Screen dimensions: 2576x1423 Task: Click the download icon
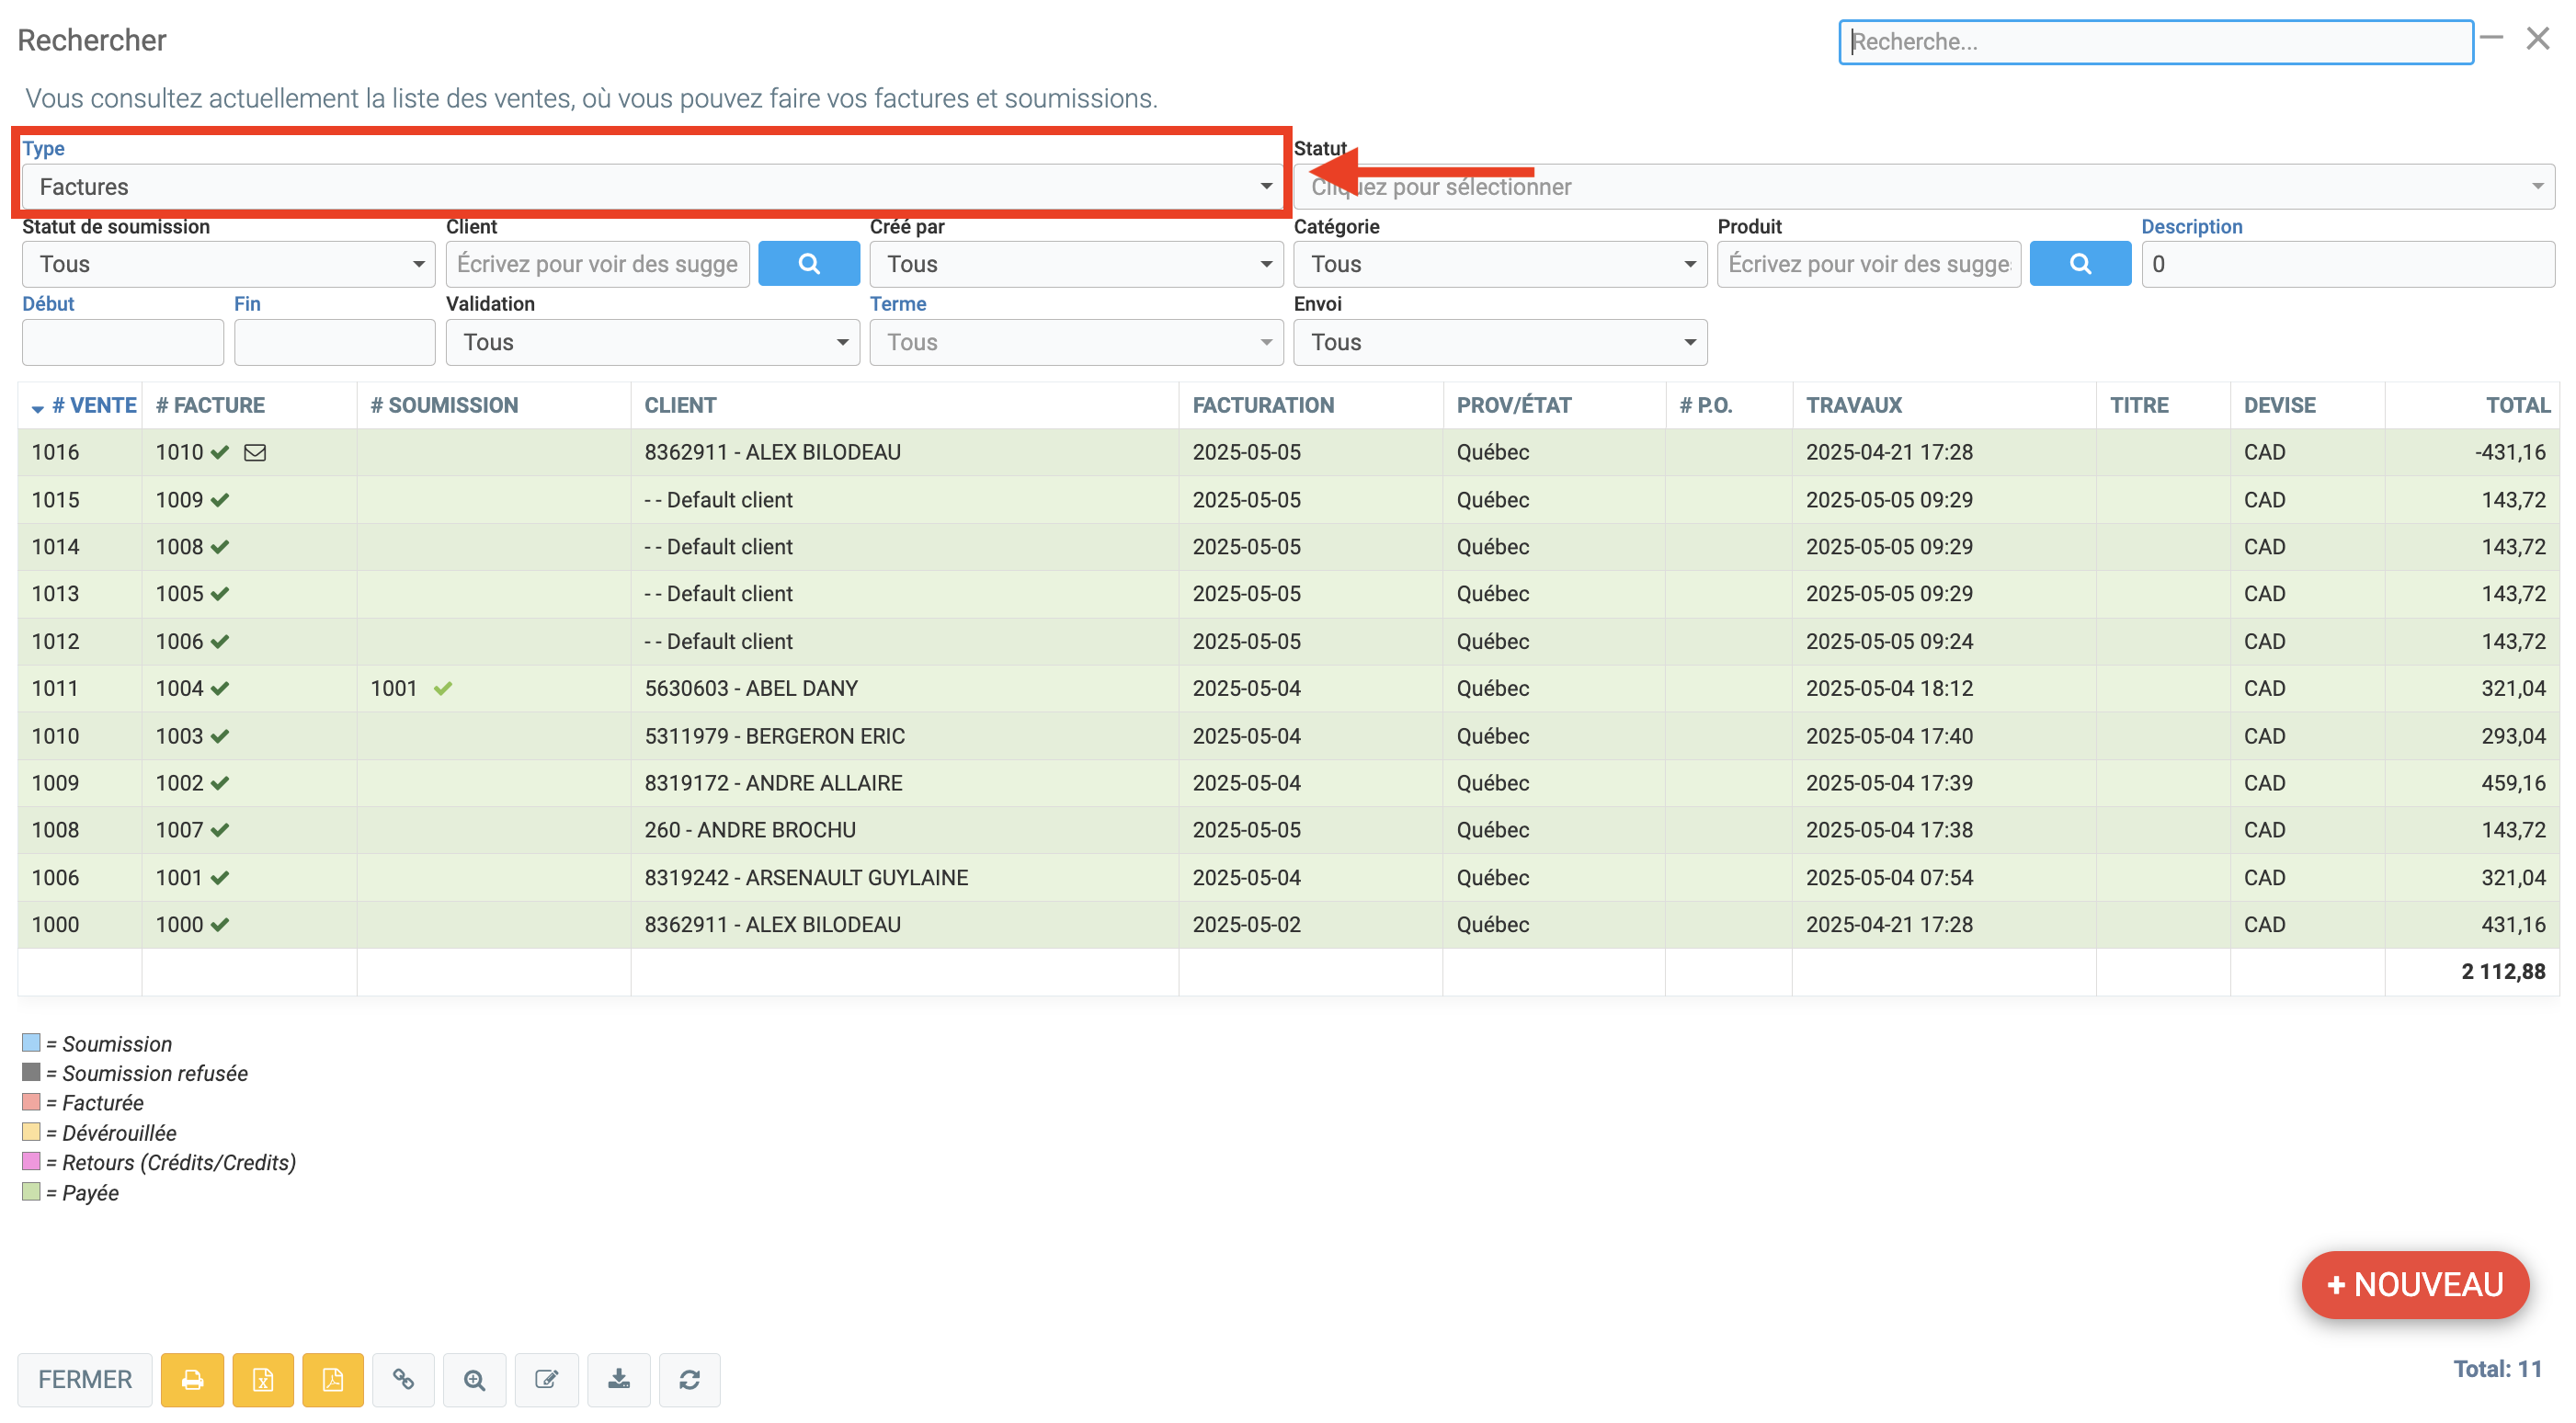click(618, 1380)
